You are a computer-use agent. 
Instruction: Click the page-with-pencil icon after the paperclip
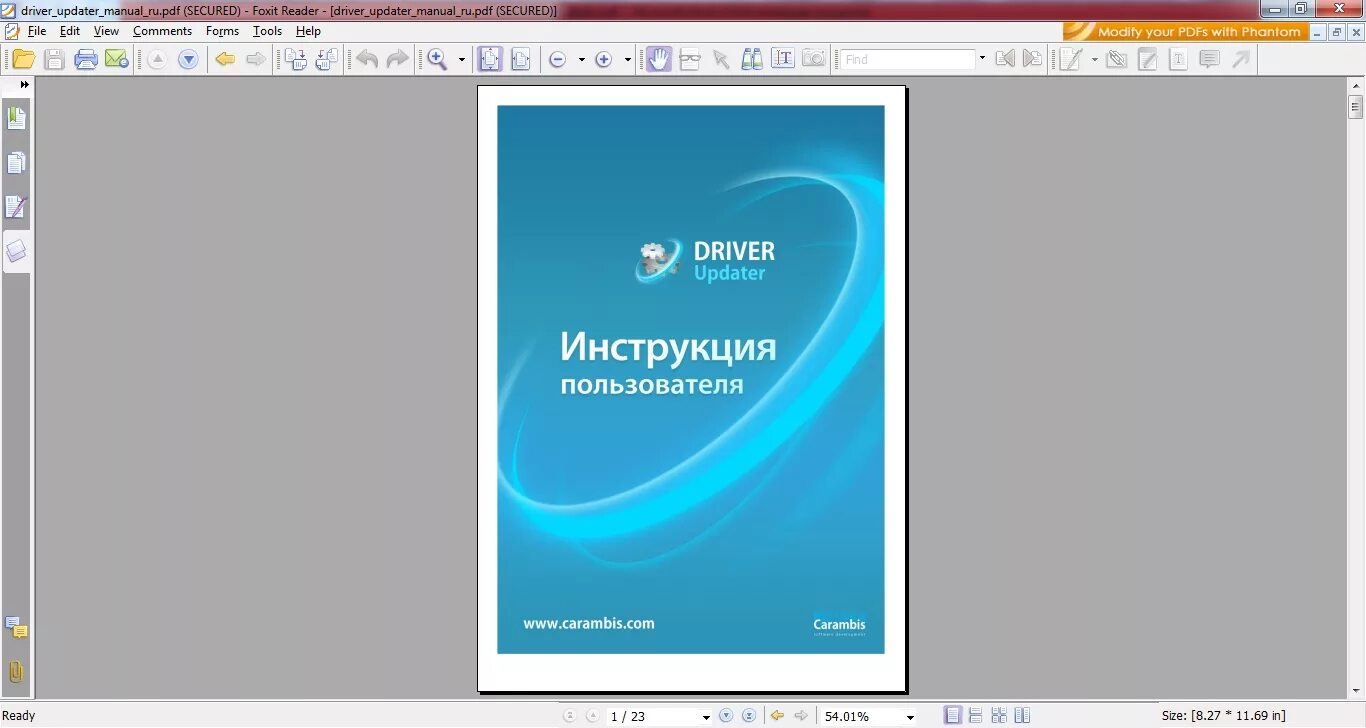tap(1148, 59)
